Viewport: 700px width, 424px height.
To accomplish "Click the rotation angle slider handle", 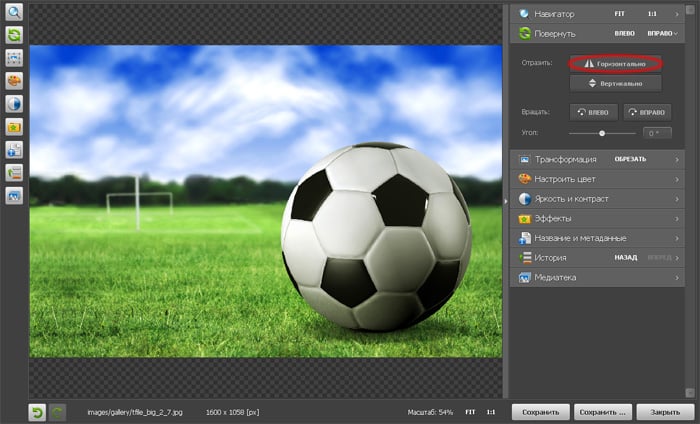I will (x=602, y=132).
